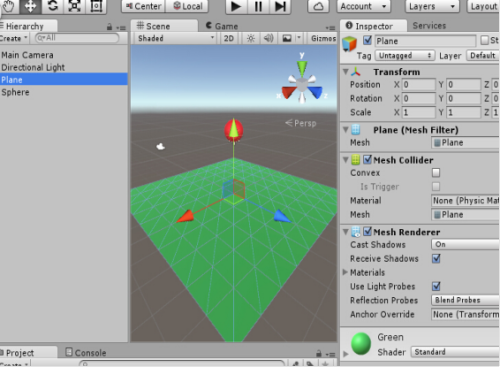The image size is (500, 367).
Task: Select the Move tool
Action: tap(30, 6)
